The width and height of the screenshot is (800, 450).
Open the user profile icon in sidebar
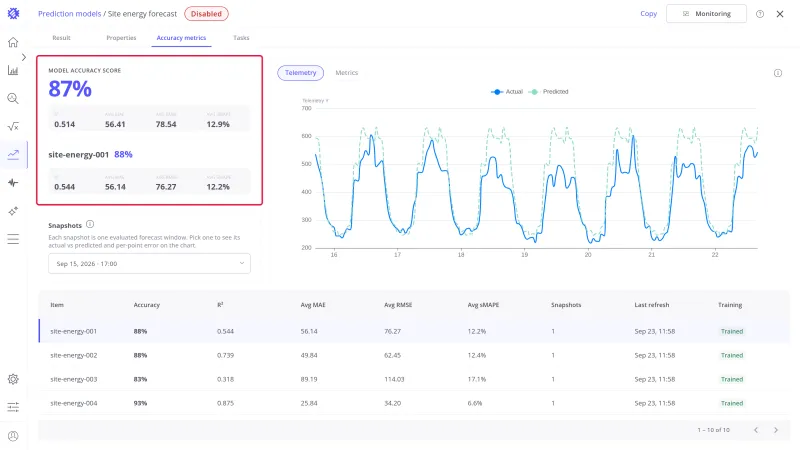point(13,436)
